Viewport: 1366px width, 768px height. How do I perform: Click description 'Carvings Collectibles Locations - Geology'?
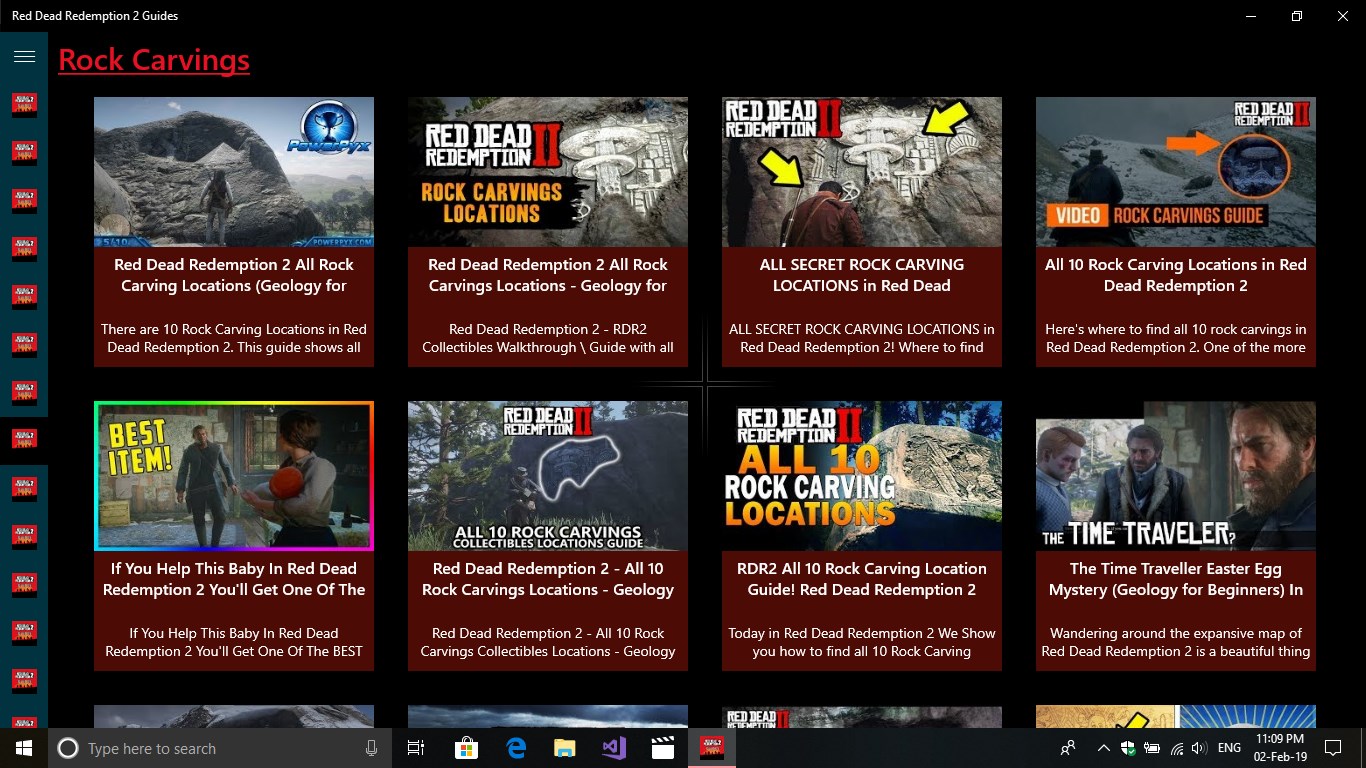tap(548, 651)
